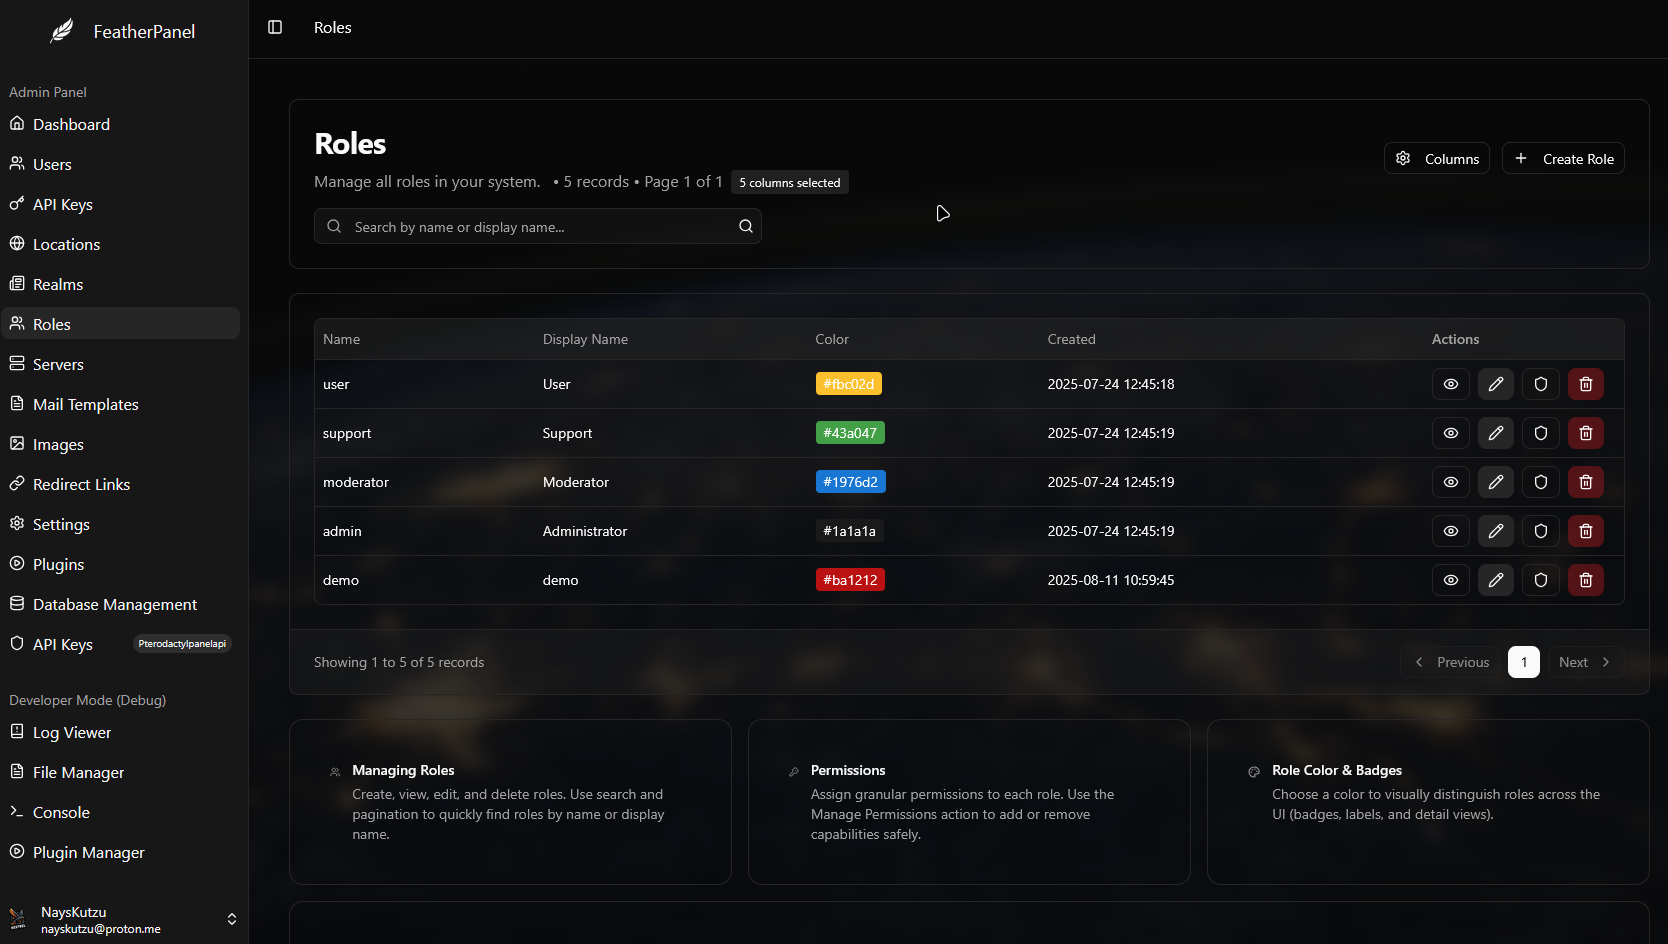
Task: Open the Columns selector dropdown
Action: click(1437, 158)
